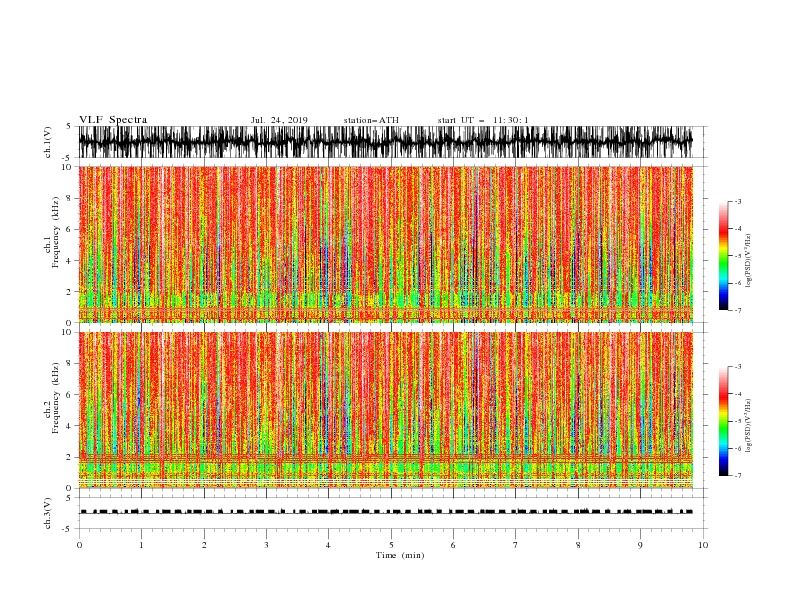Click tick label 2 on the Time axis

(x=204, y=545)
